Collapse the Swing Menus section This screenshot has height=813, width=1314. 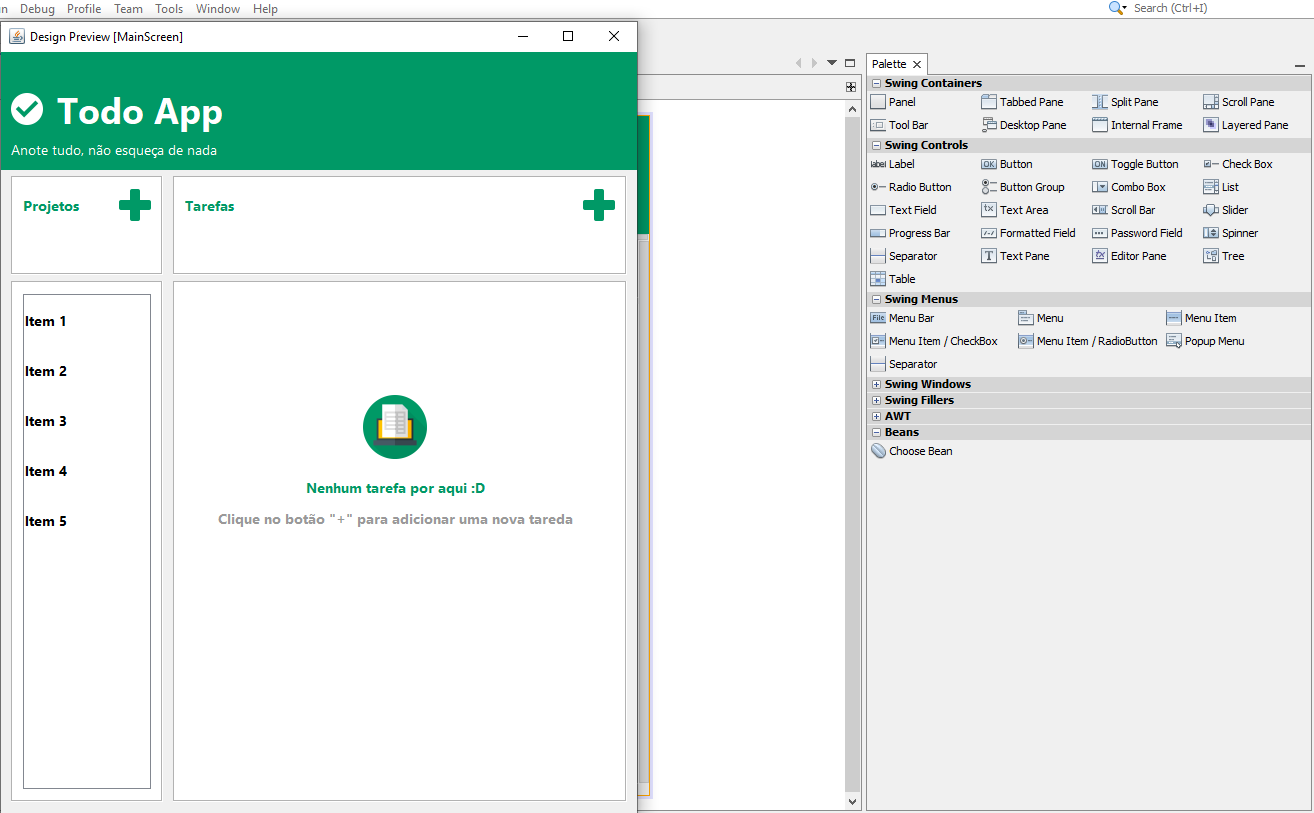pos(876,299)
